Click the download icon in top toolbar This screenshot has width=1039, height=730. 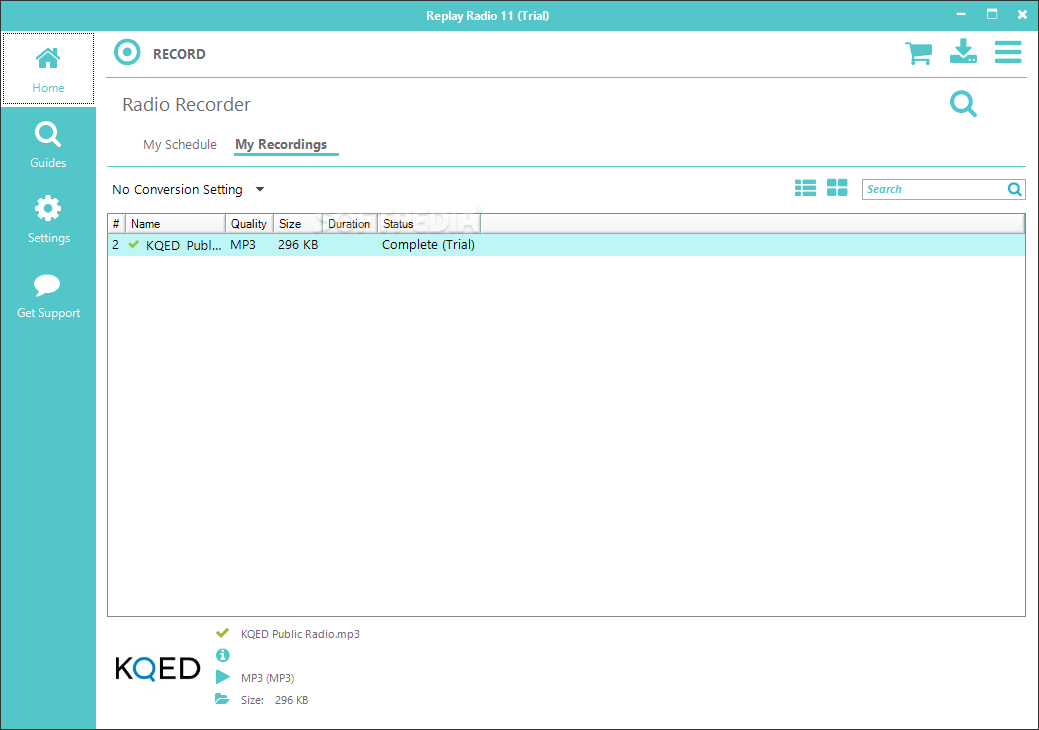[x=963, y=52]
